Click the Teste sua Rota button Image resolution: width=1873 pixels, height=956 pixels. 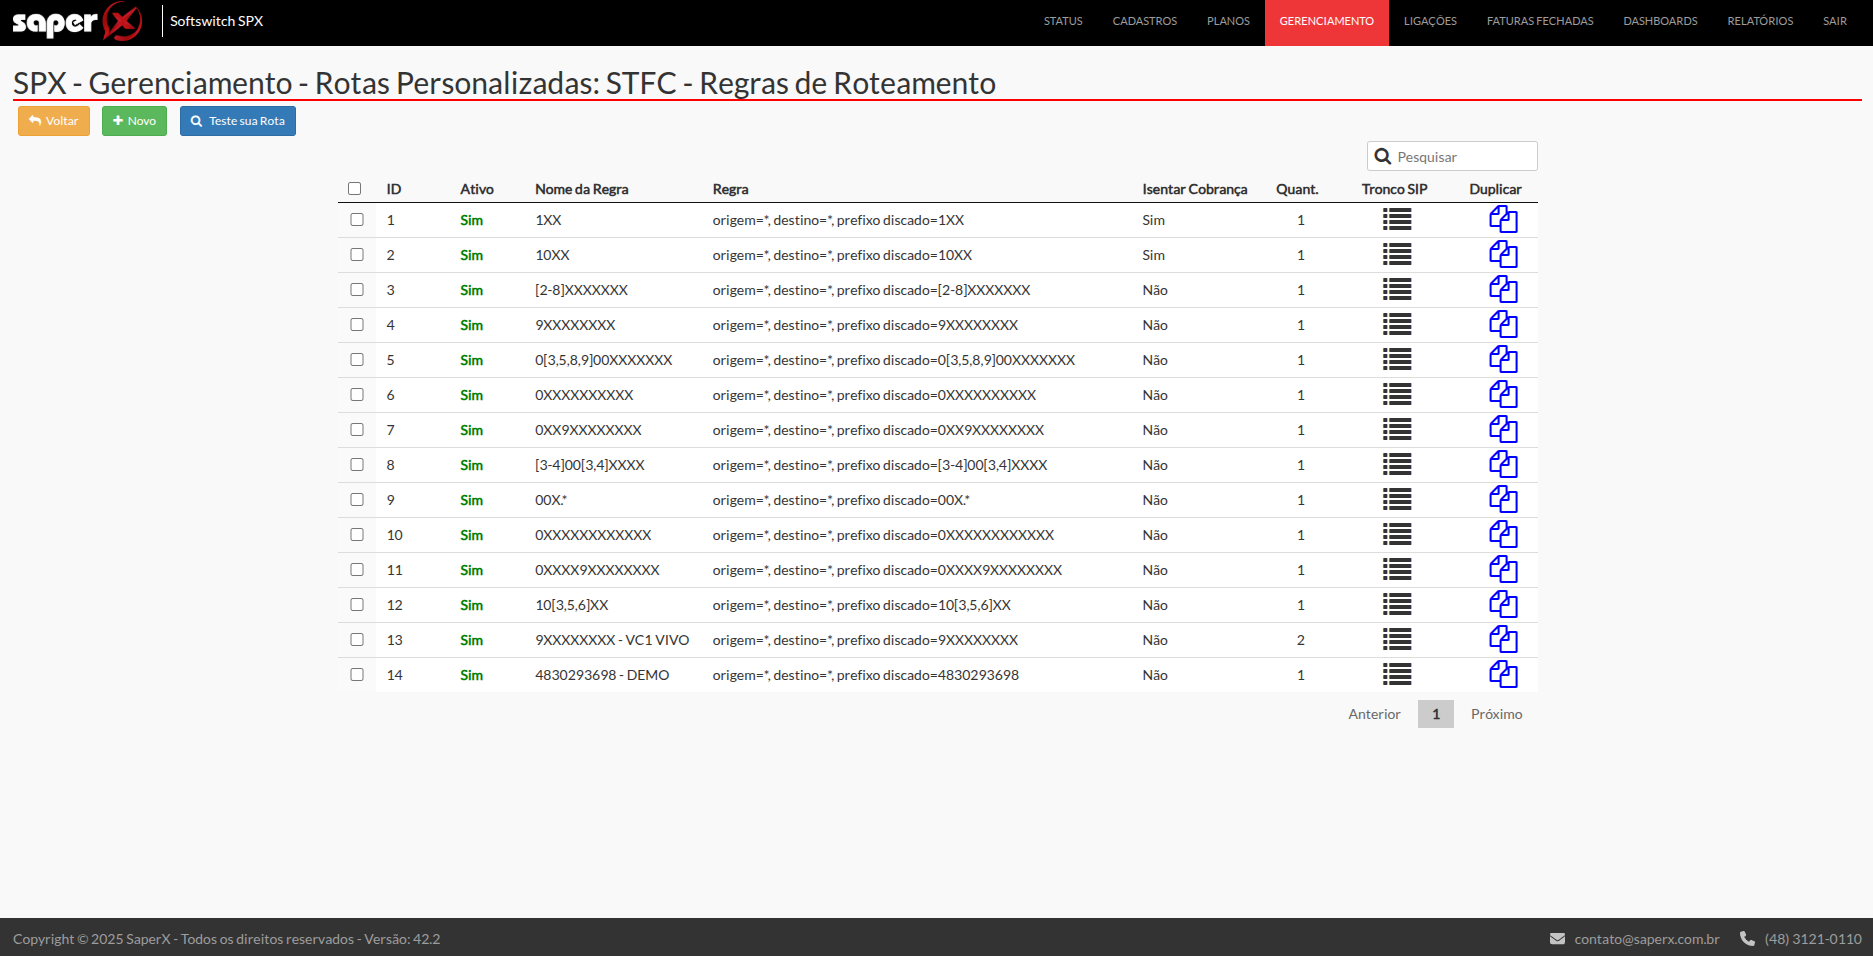(x=238, y=121)
